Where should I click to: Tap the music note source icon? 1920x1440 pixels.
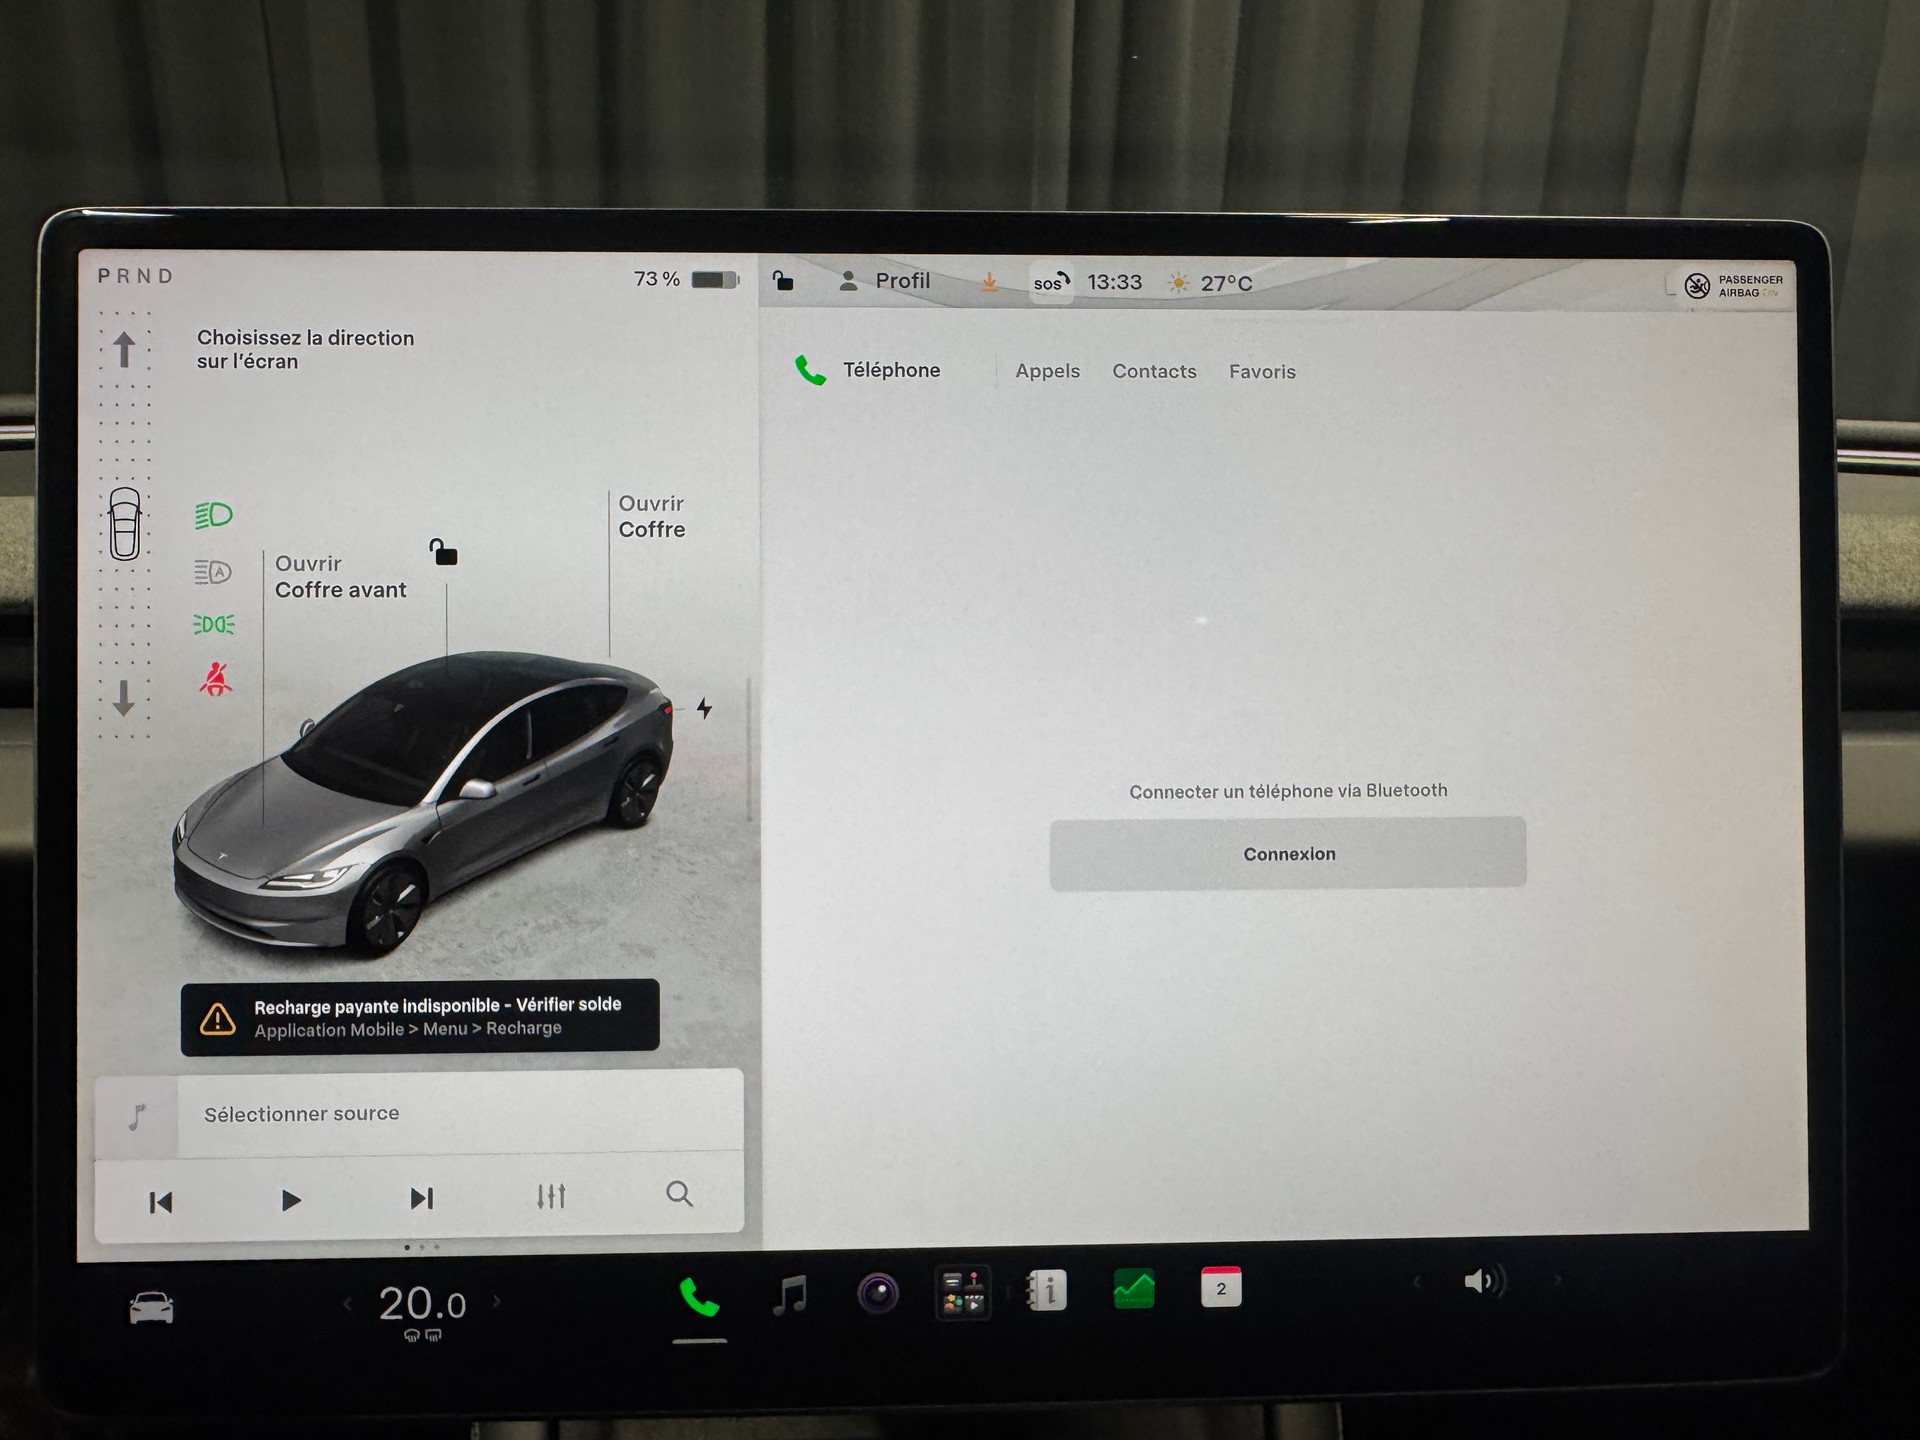[x=137, y=1116]
